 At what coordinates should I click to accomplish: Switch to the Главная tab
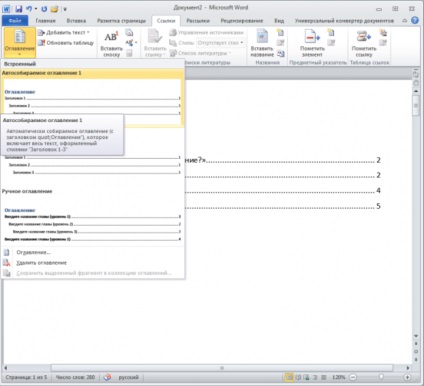click(x=46, y=21)
